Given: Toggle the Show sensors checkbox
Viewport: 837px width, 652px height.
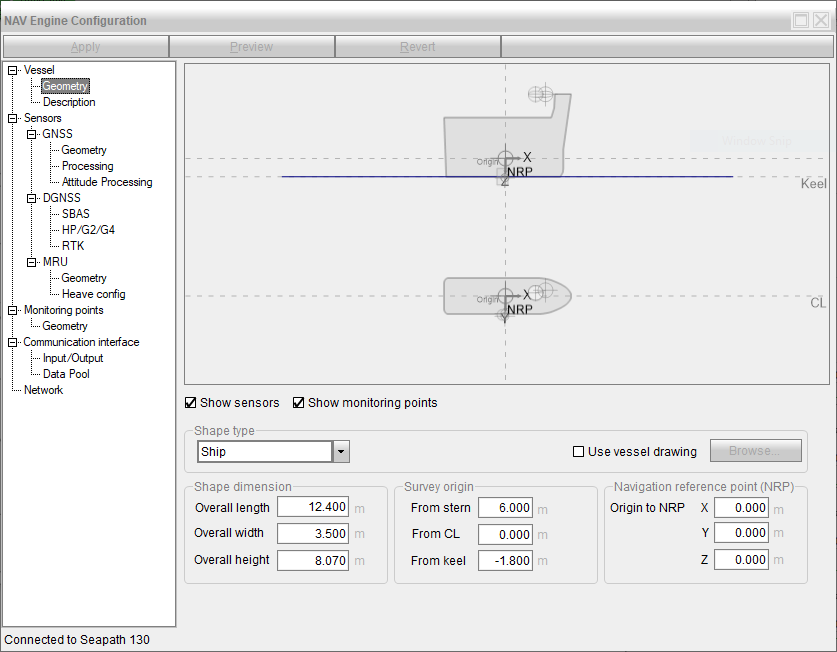Looking at the screenshot, I should pyautogui.click(x=191, y=403).
